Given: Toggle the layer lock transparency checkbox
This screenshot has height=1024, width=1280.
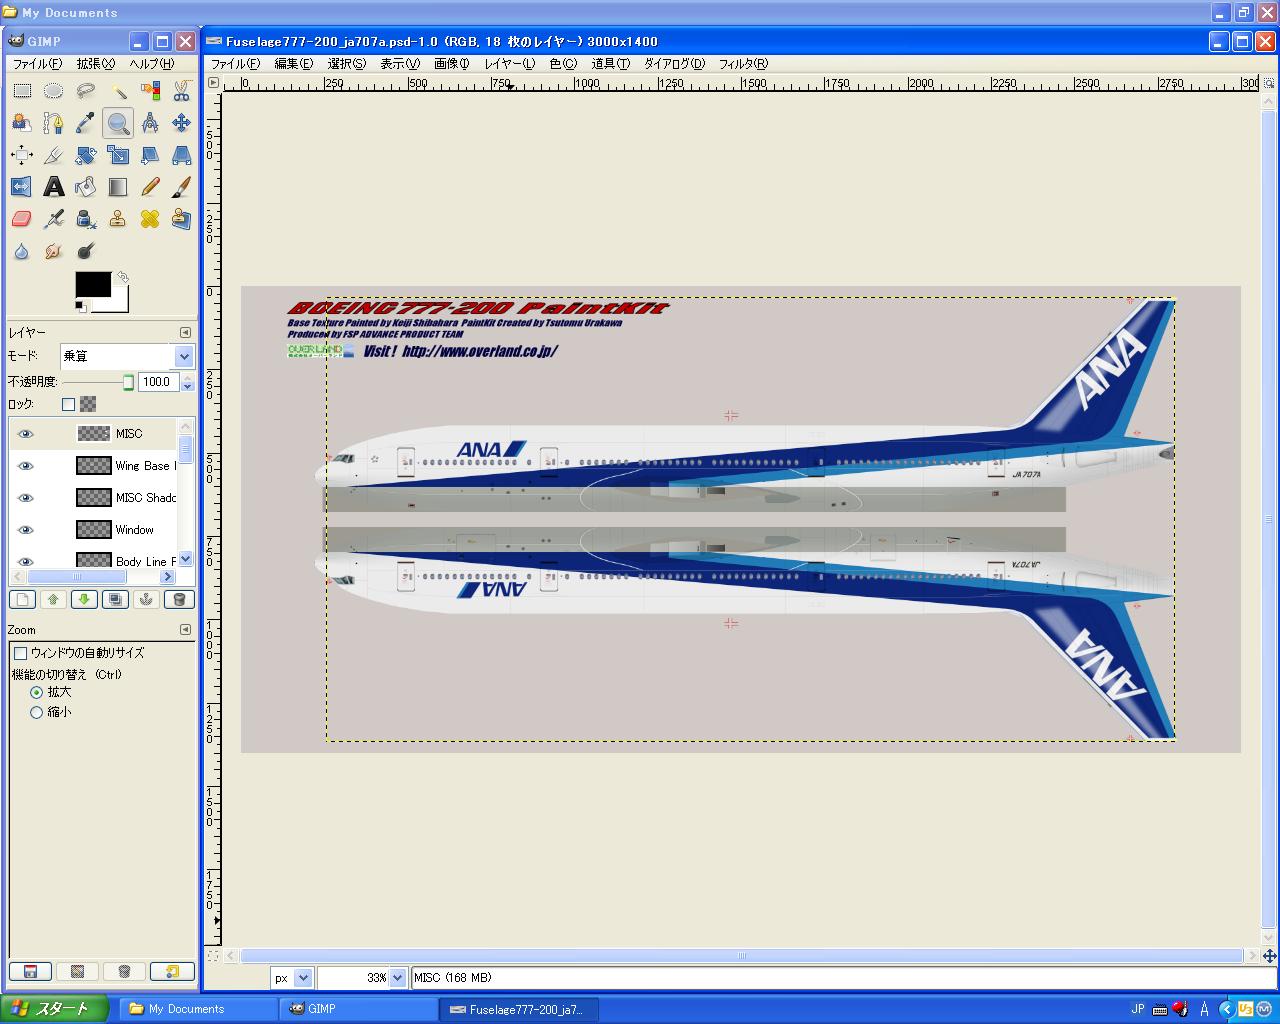Looking at the screenshot, I should pyautogui.click(x=68, y=405).
